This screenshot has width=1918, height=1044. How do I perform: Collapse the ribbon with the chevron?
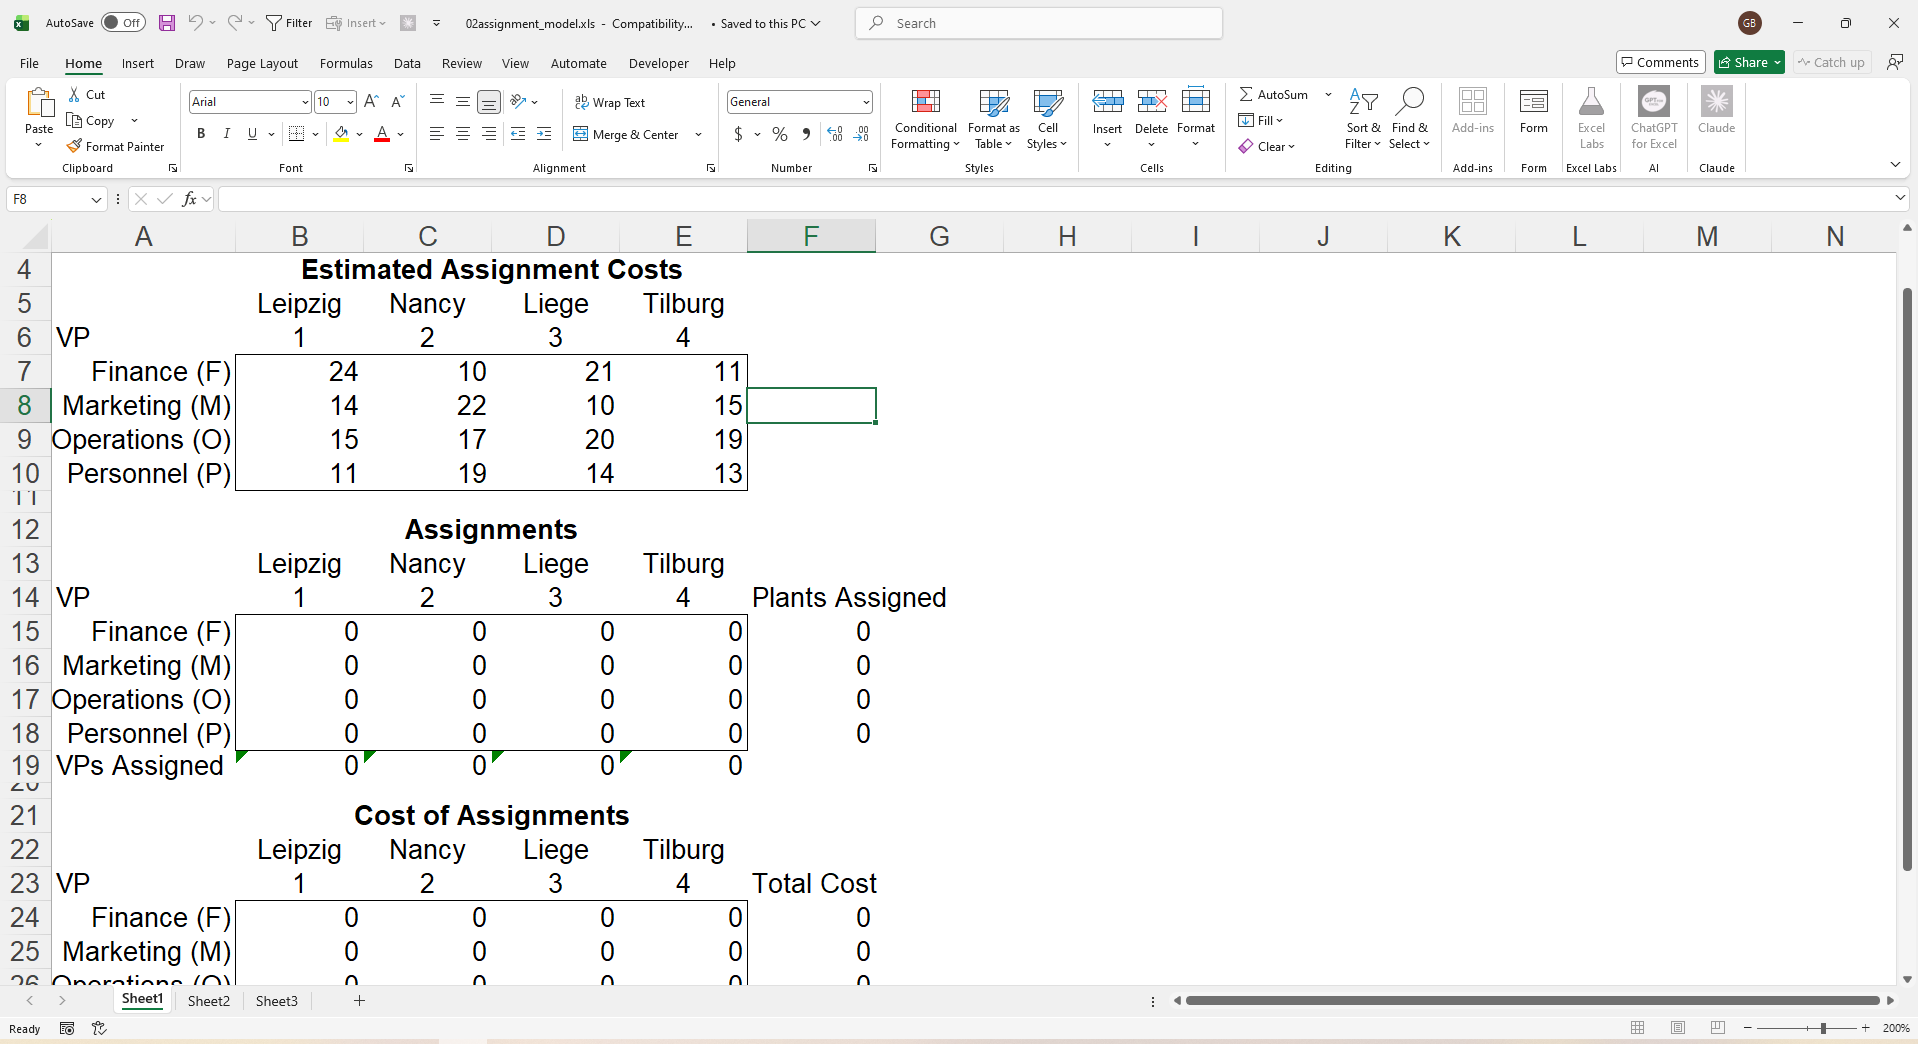coord(1895,165)
